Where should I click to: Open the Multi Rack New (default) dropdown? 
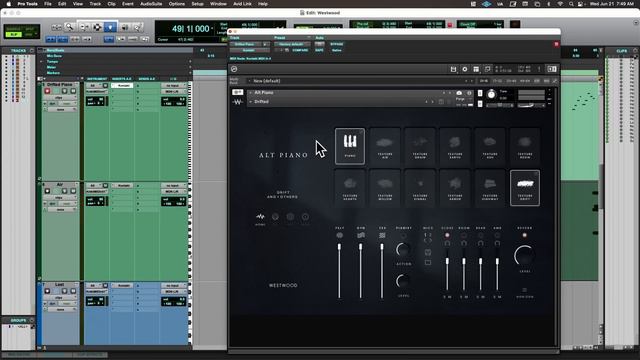(360, 81)
